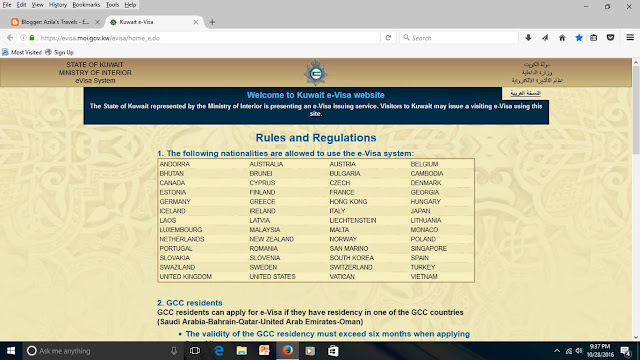The width and height of the screenshot is (640, 360).
Task: Click the STATE OF KUWAIT header text
Action: 95,64
